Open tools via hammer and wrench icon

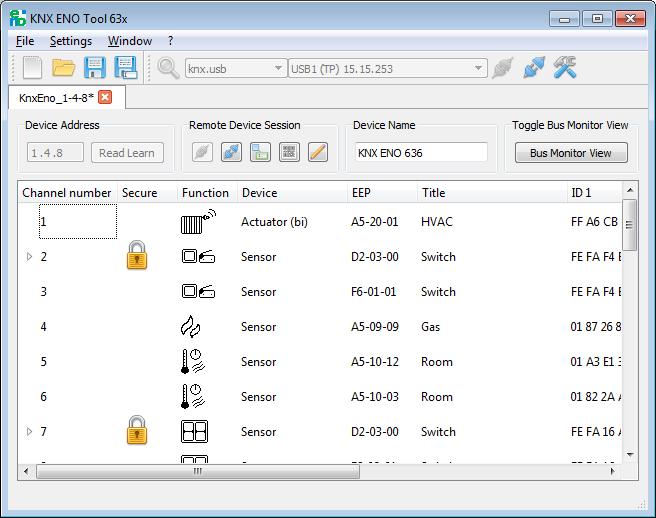pos(565,67)
